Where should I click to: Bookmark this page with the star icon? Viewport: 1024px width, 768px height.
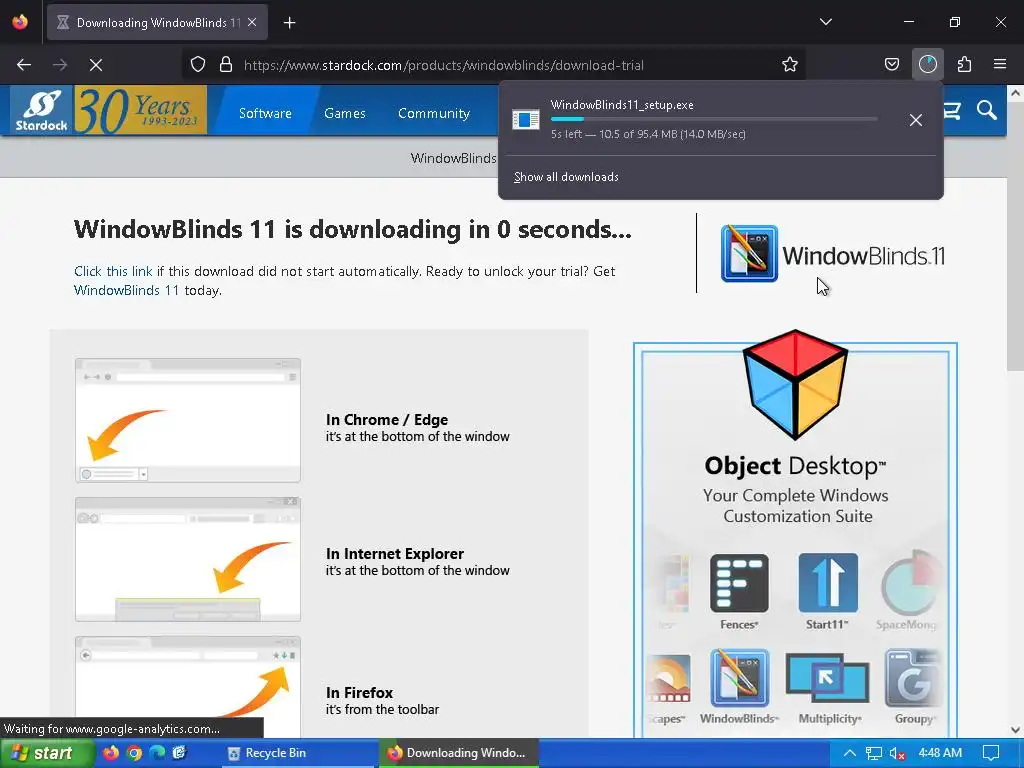[790, 65]
